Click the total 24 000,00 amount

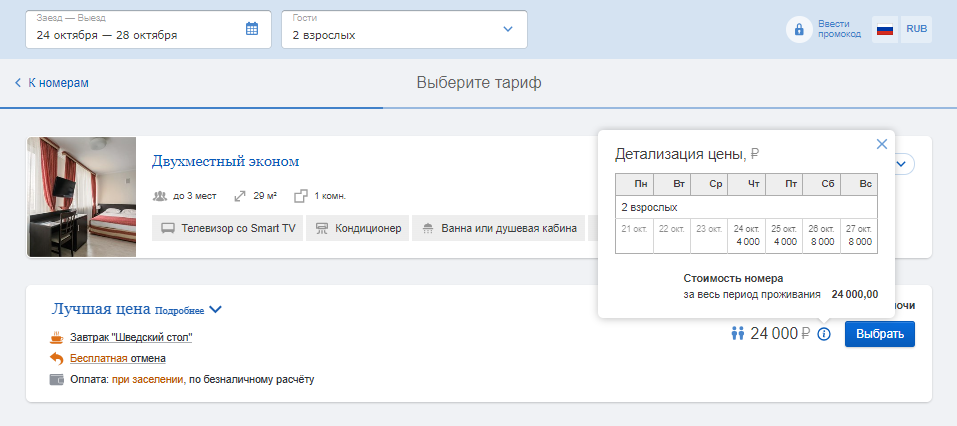click(x=854, y=294)
